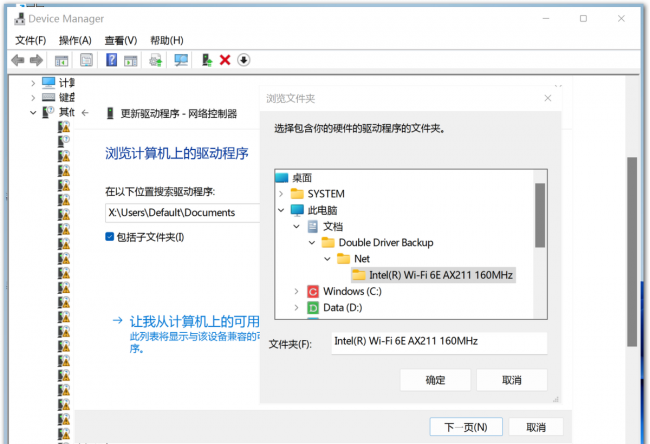Click the This PC monitor icon in tree
This screenshot has height=444, width=650.
pyautogui.click(x=297, y=210)
